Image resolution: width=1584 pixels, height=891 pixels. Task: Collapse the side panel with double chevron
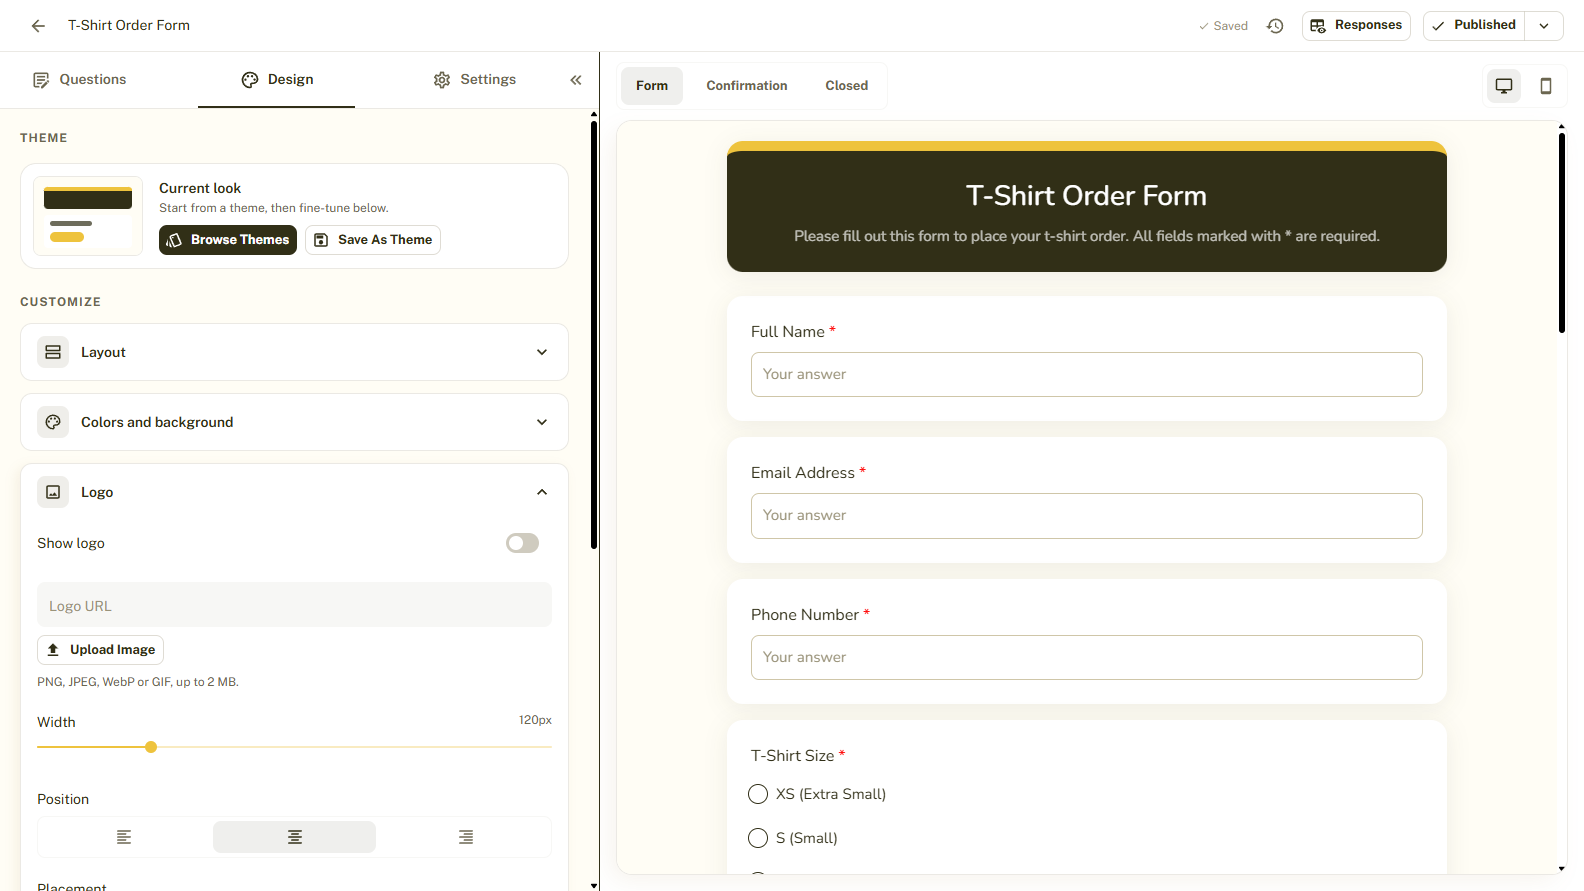click(576, 80)
